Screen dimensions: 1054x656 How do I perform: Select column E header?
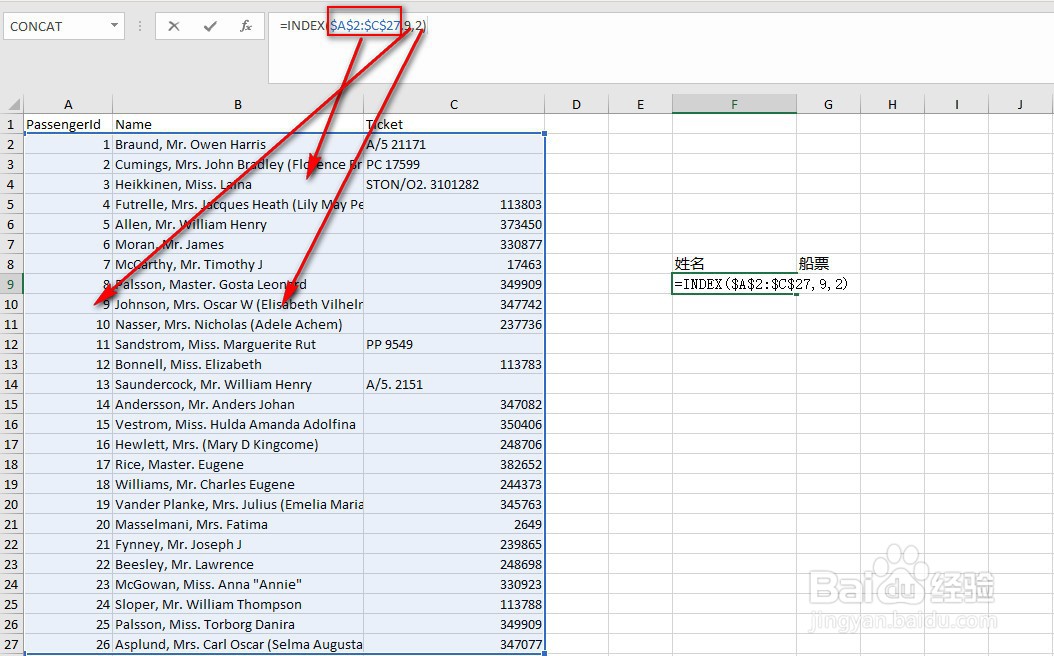pyautogui.click(x=640, y=104)
